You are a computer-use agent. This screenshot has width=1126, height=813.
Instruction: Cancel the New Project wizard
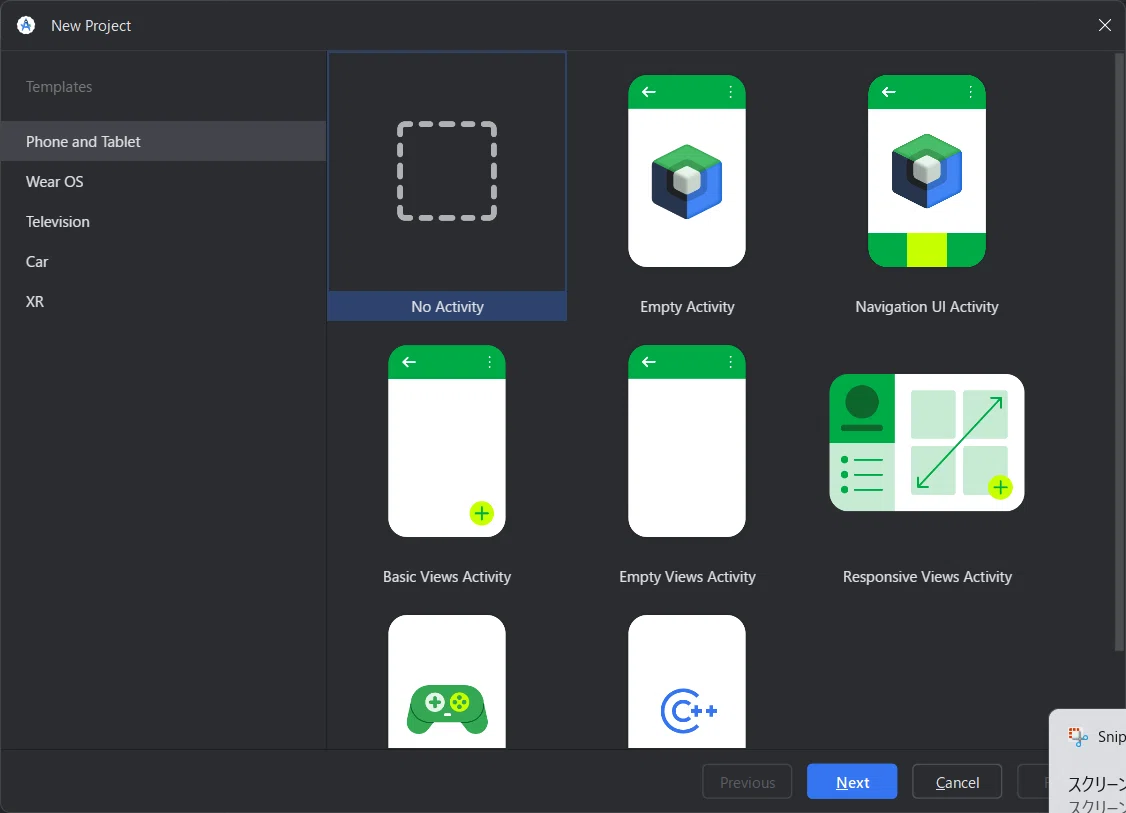tap(957, 781)
